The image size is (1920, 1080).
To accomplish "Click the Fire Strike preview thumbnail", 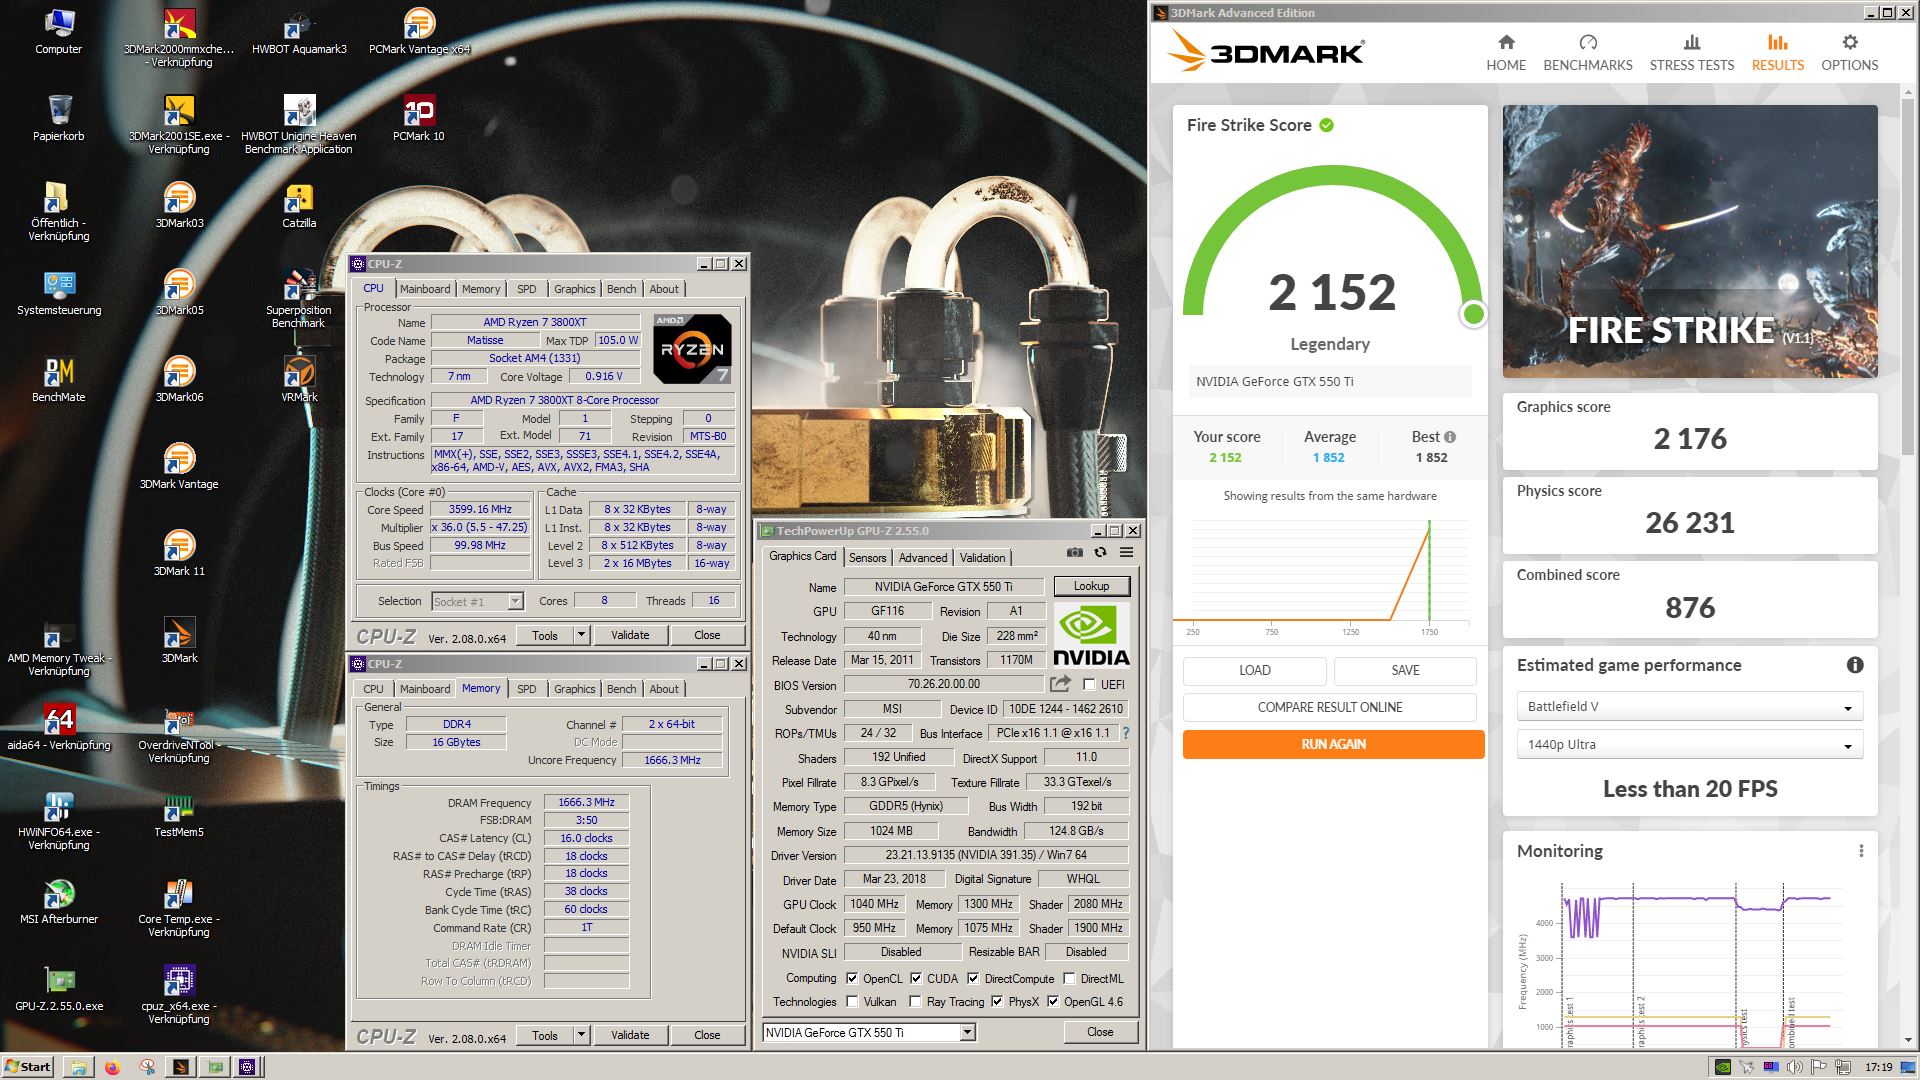I will tap(1690, 241).
